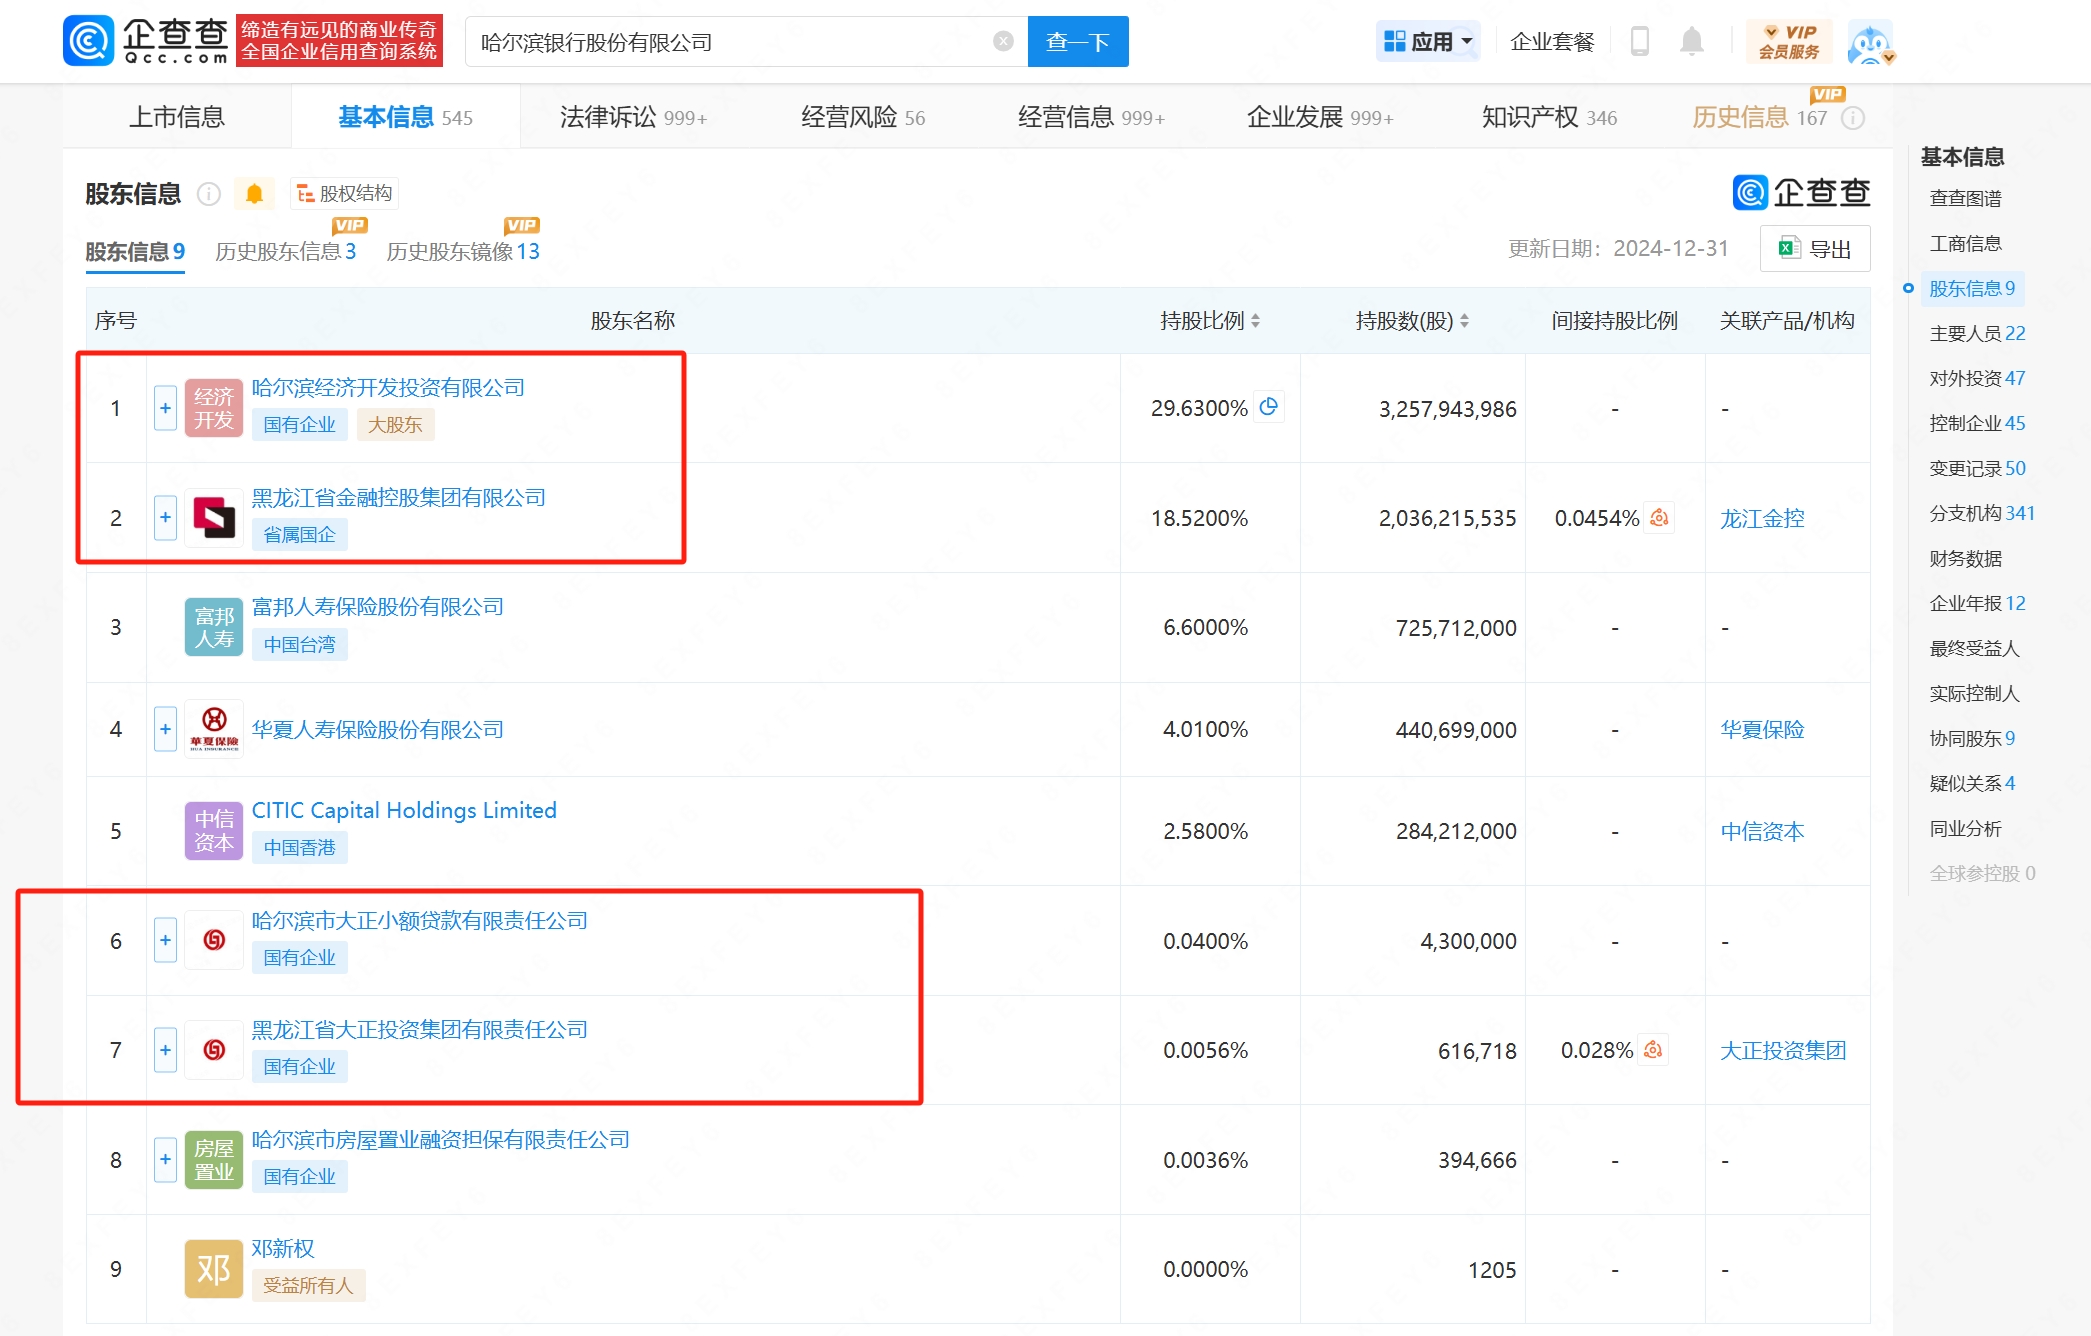
Task: Go to 变更记录 50 in sidebar
Action: pos(1977,468)
